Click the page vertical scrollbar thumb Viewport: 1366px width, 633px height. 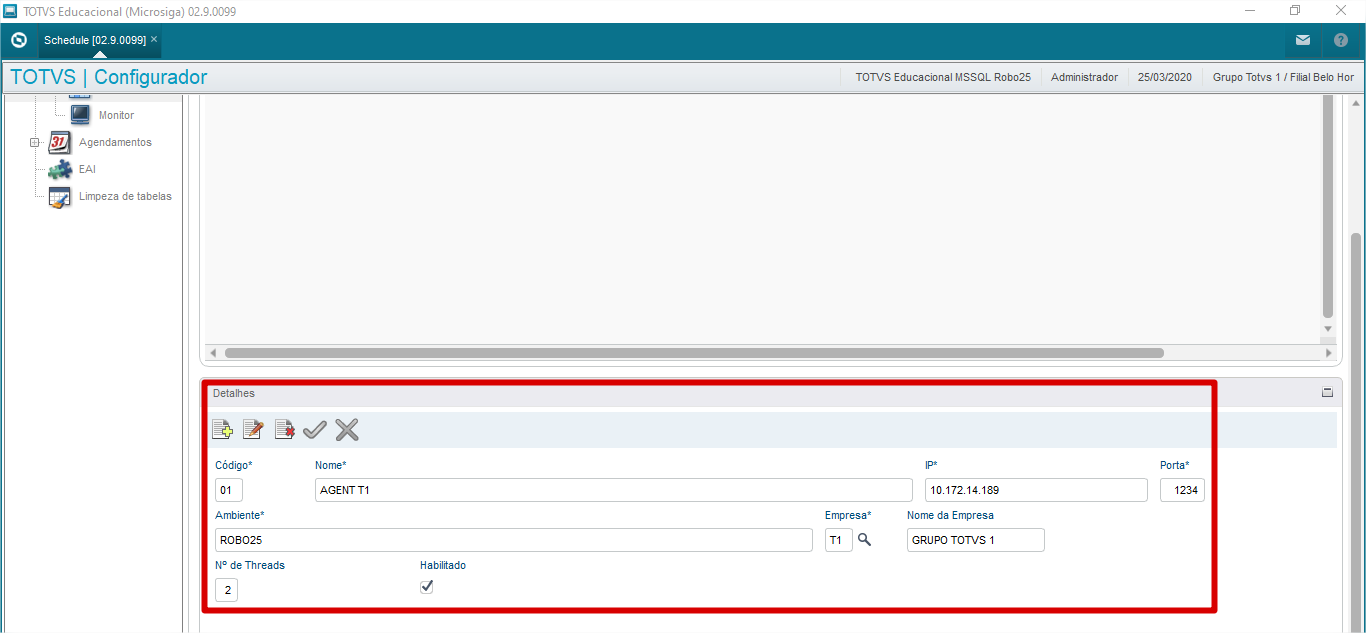[1356, 432]
